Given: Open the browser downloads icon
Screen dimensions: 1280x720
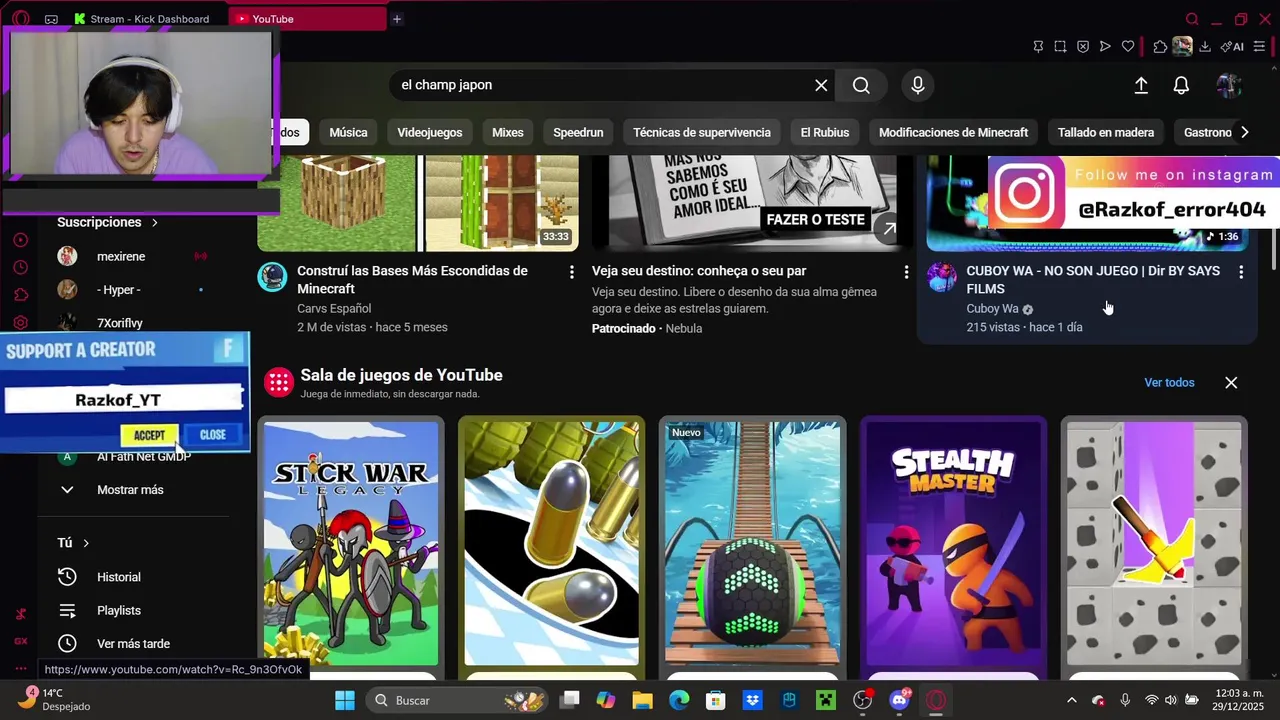Looking at the screenshot, I should pyautogui.click(x=1205, y=47).
